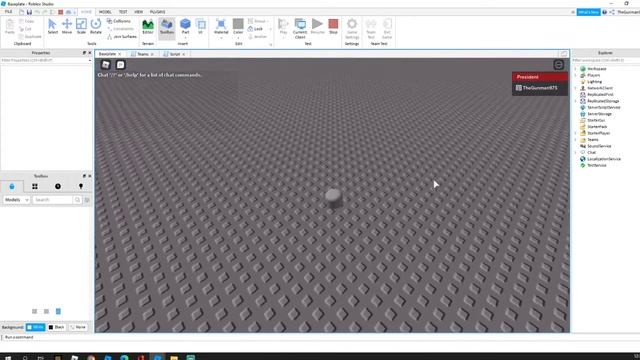Viewport: 640px width, 360px height.
Task: Open Toolbox Inventory grid icon
Action: point(35,187)
